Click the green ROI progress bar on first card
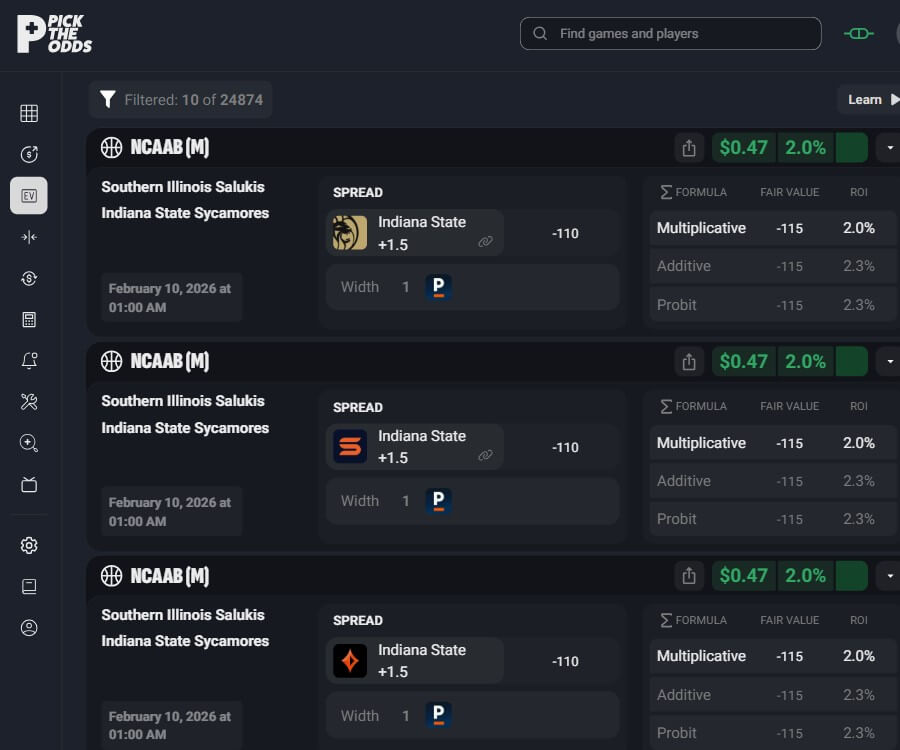This screenshot has height=750, width=900. point(851,147)
